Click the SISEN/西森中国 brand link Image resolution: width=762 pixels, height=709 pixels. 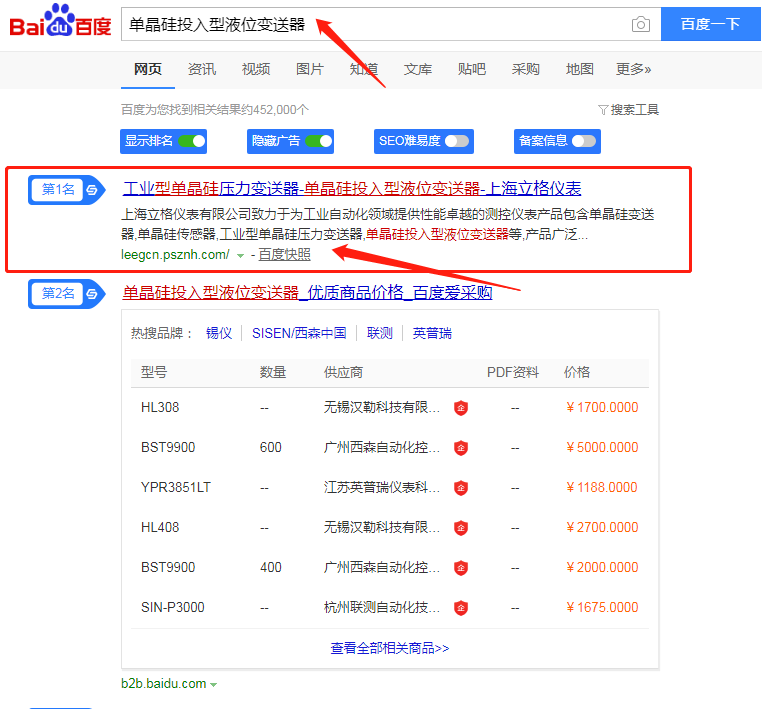(x=299, y=333)
